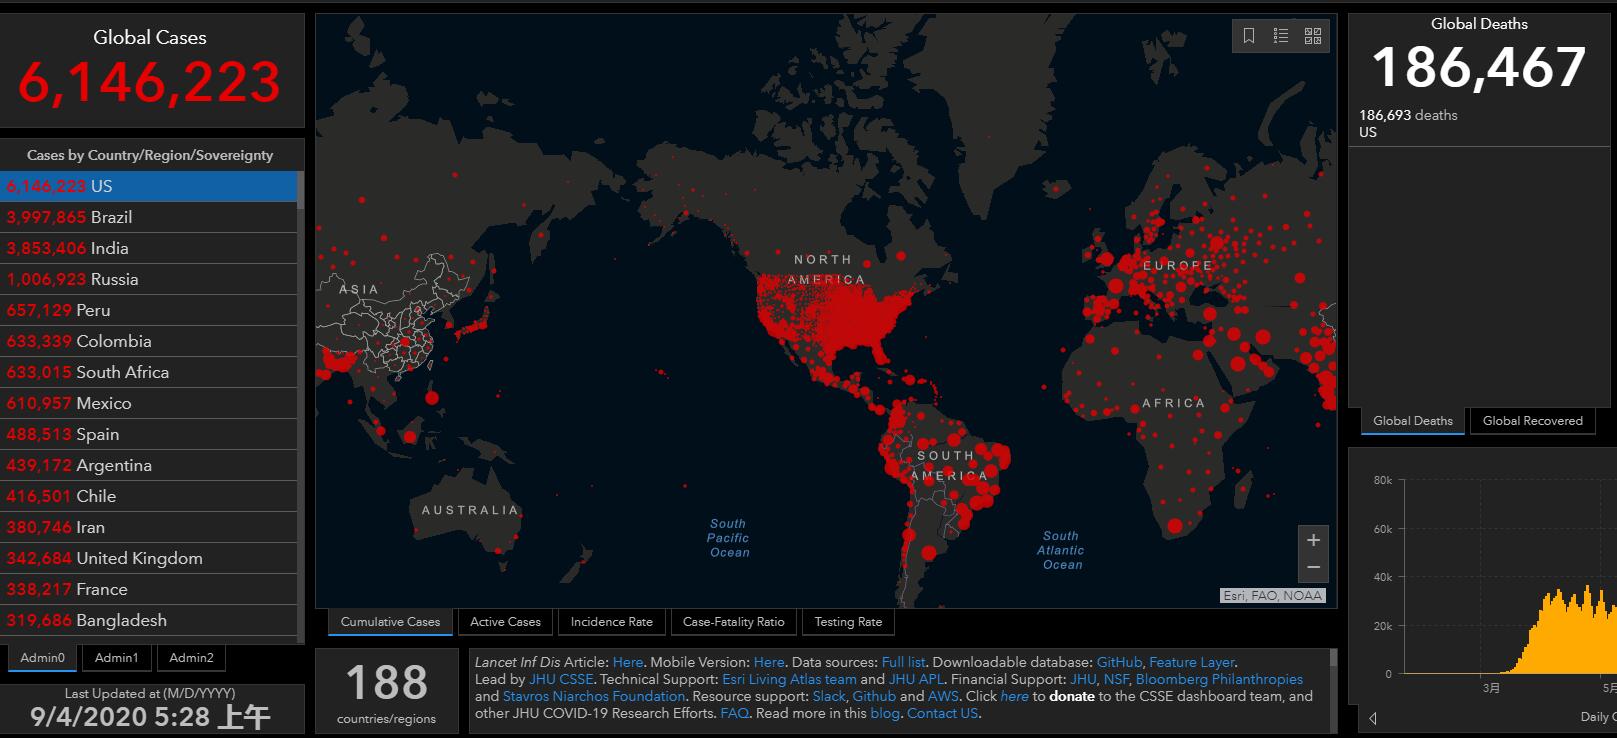The width and height of the screenshot is (1617, 738).
Task: Choose Bangladesh from the country list
Action: click(x=121, y=620)
